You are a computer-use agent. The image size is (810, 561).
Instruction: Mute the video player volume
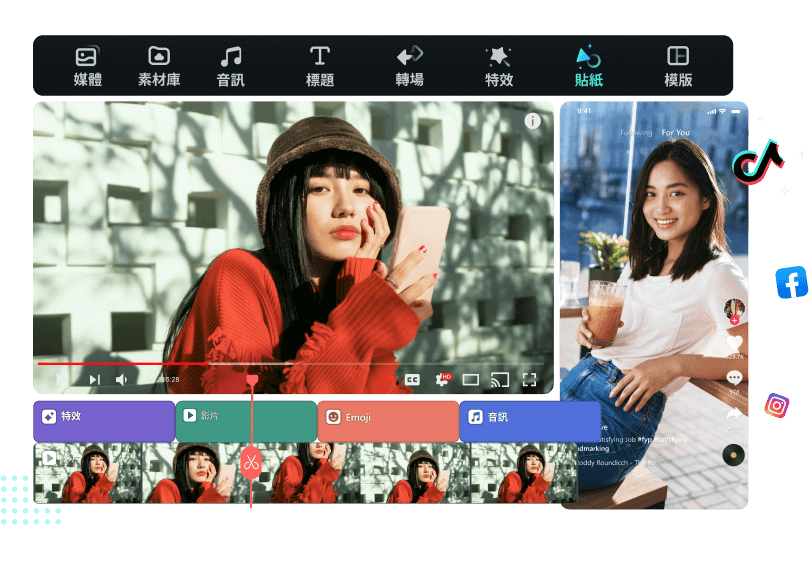[121, 380]
